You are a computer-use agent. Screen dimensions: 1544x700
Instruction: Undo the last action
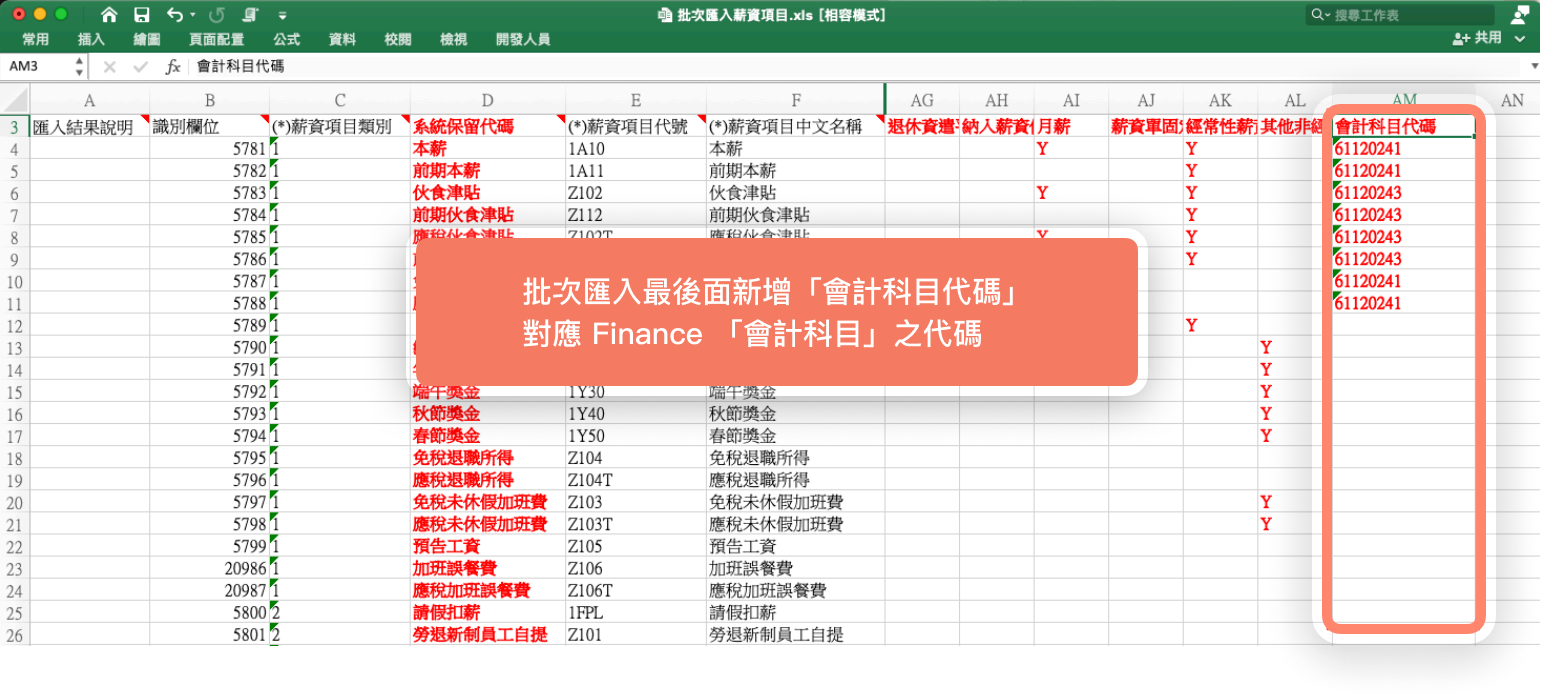tap(175, 15)
